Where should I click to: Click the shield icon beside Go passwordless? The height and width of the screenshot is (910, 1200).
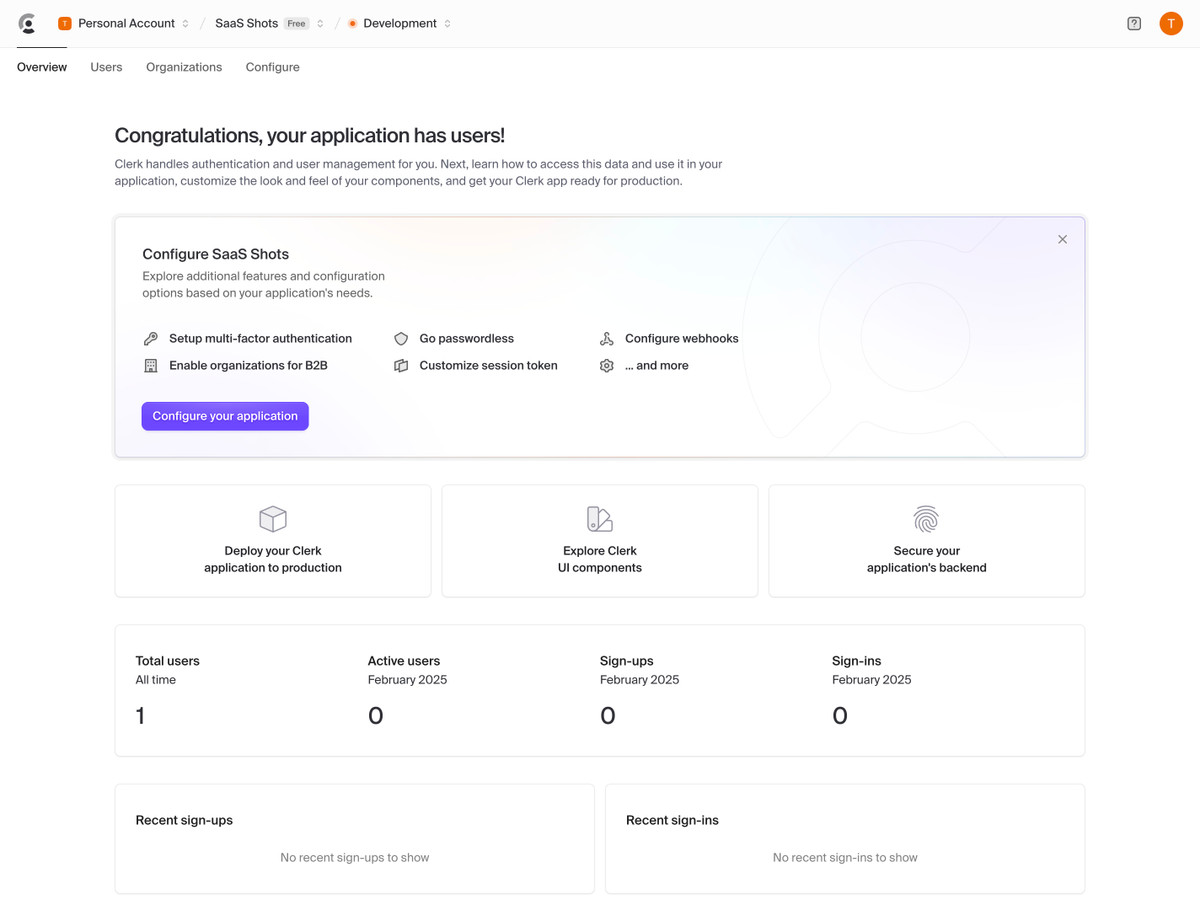tap(401, 339)
